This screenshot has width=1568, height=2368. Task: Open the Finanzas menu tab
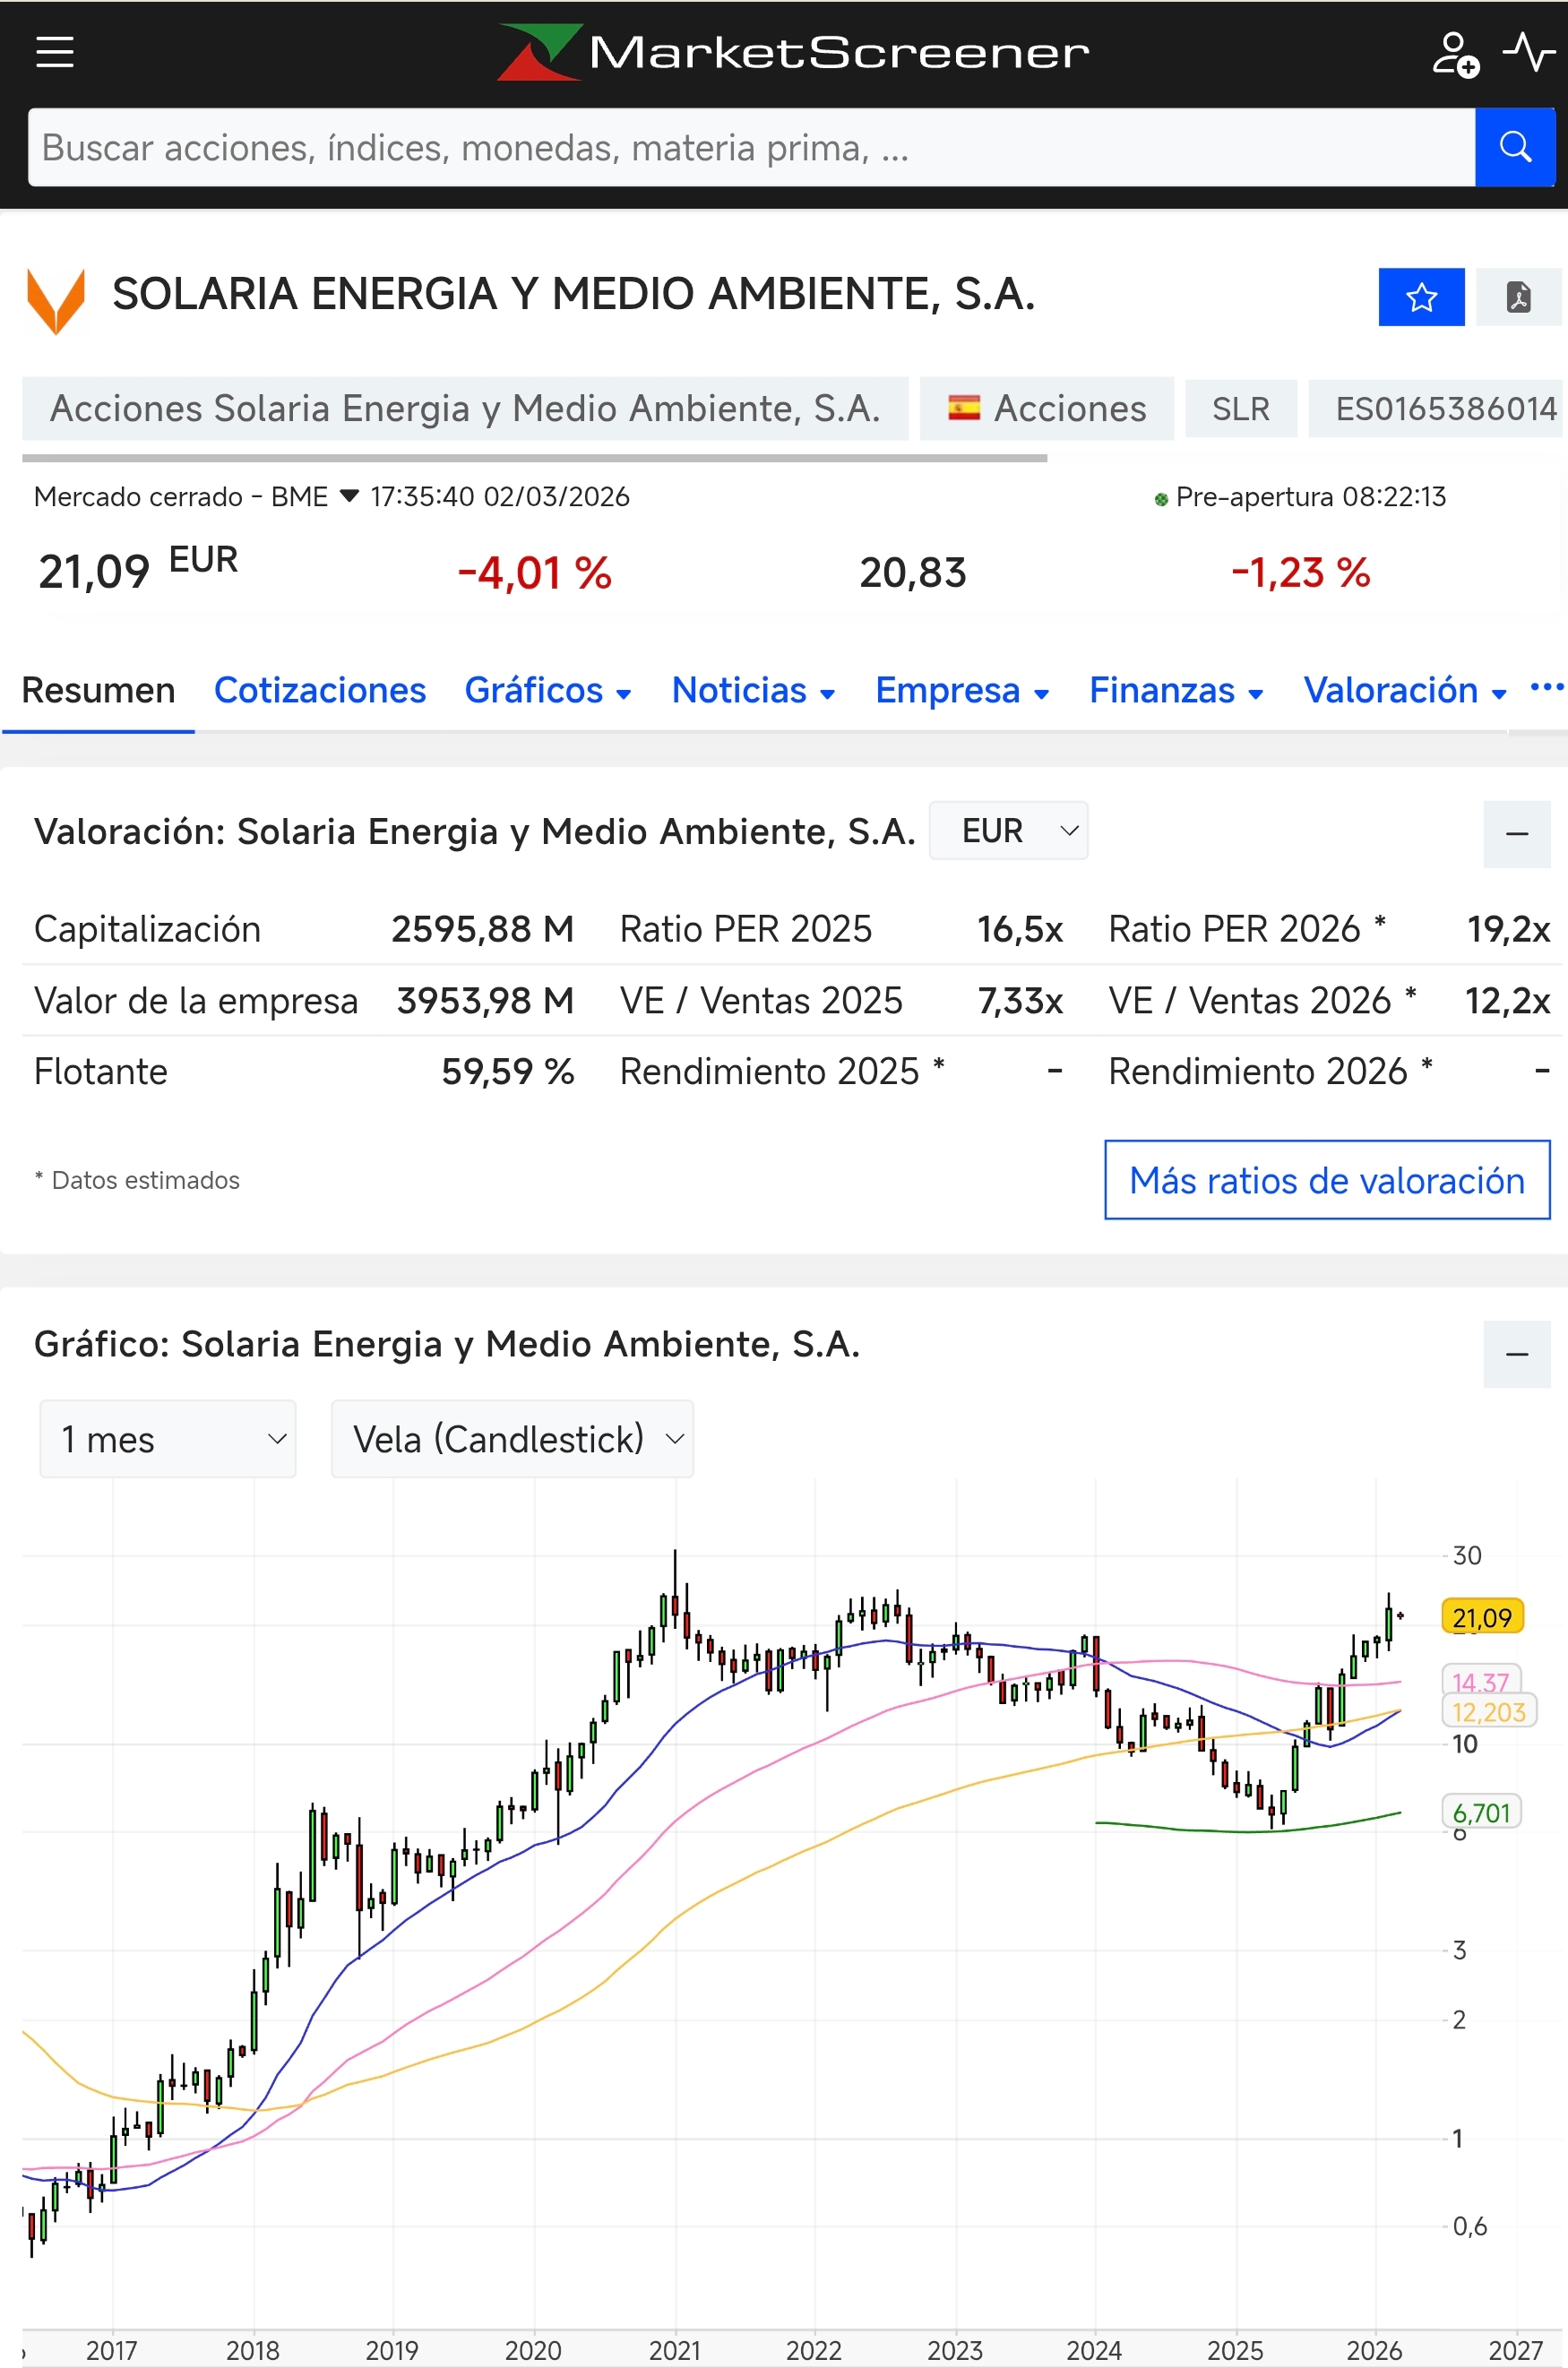click(1176, 690)
